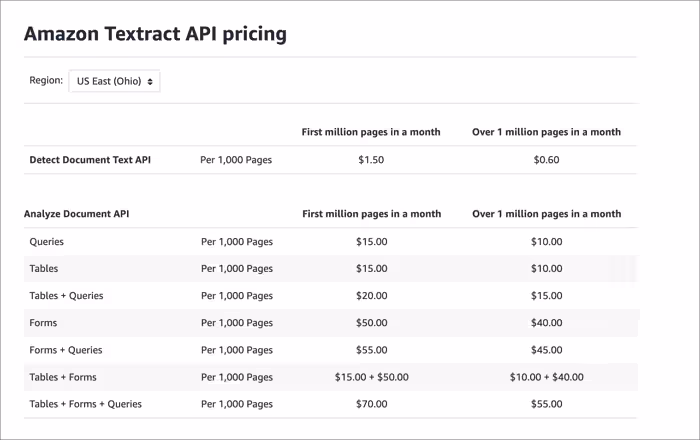
Task: Select the Queries row label
Action: (x=47, y=241)
